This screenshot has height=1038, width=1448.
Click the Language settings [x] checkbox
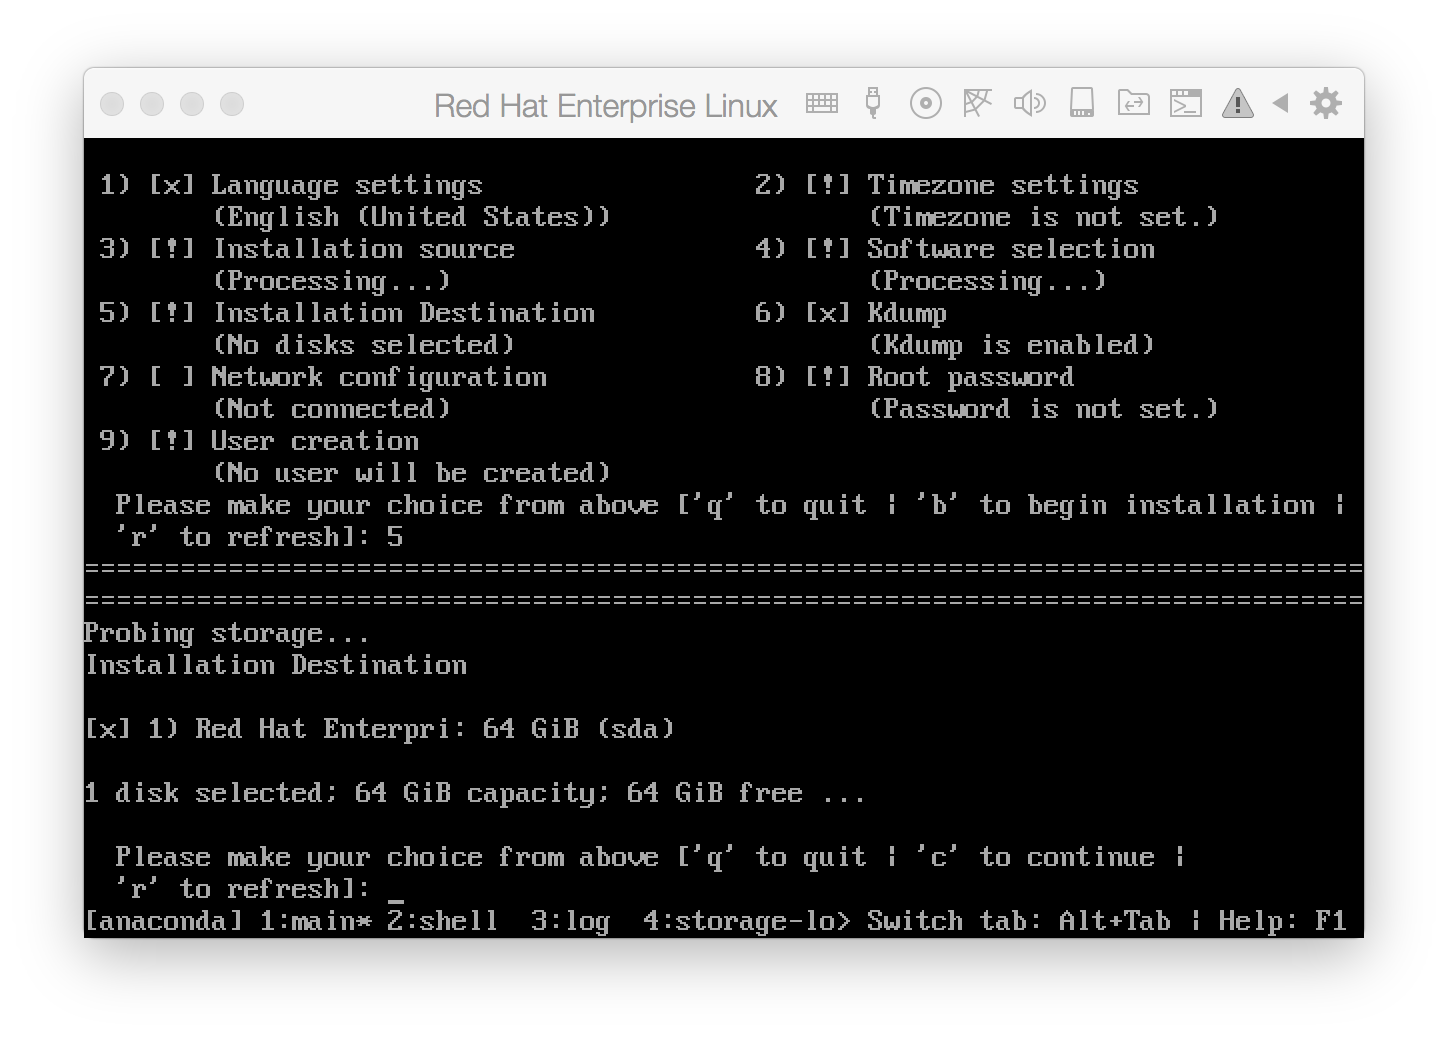pyautogui.click(x=171, y=186)
